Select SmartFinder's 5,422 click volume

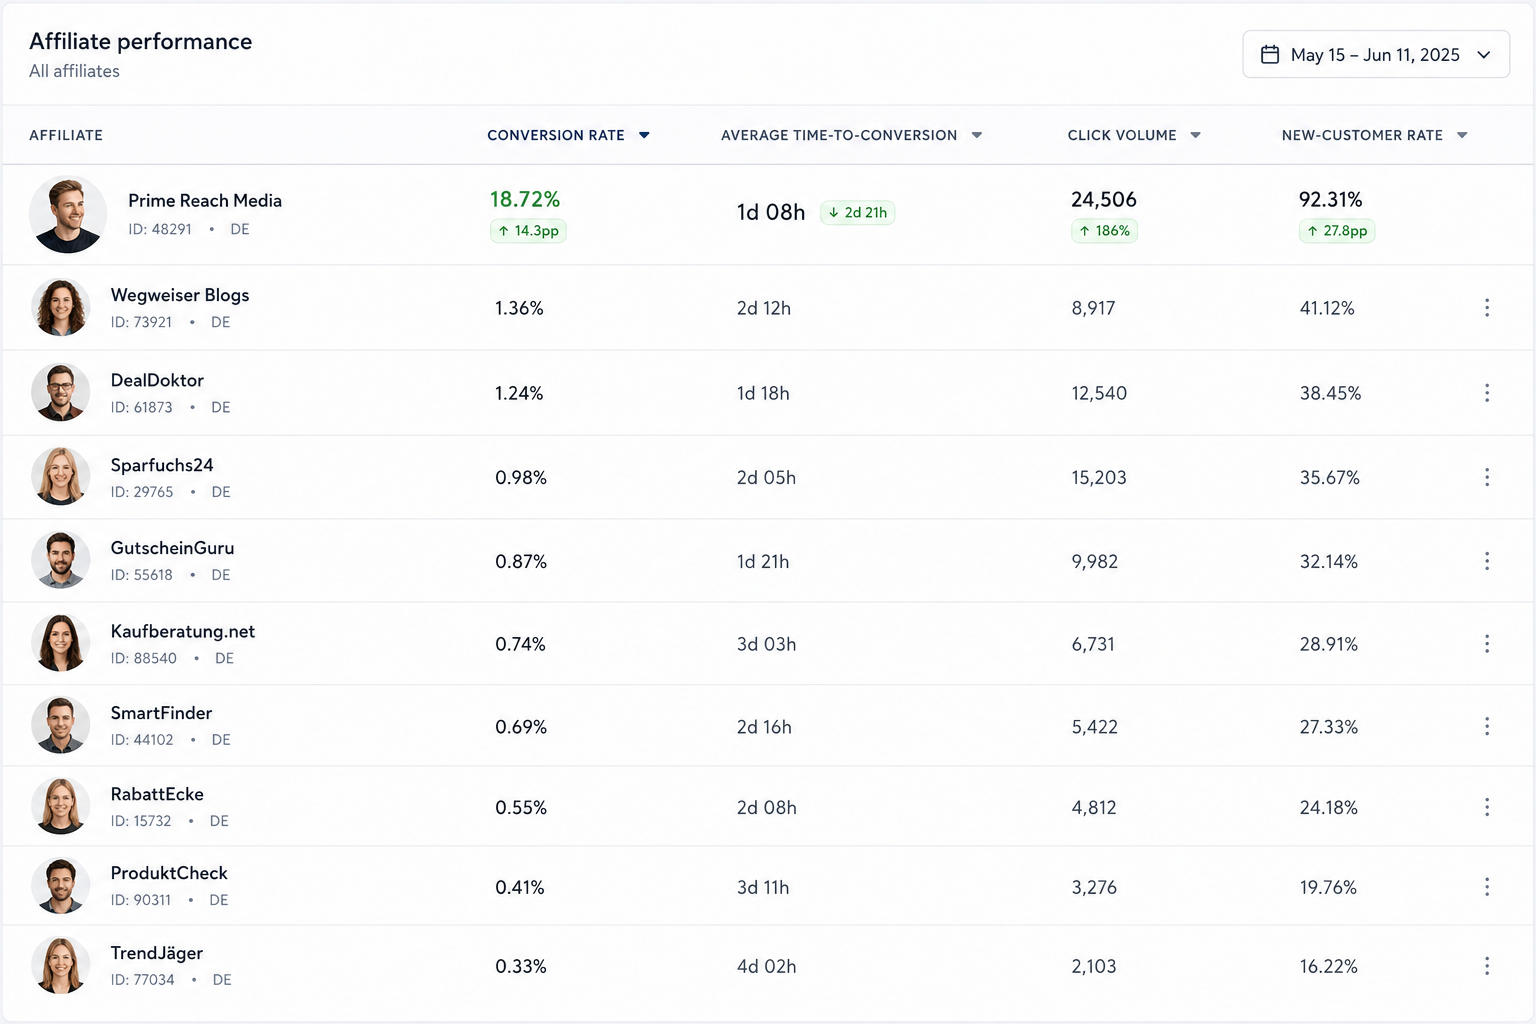[x=1095, y=726]
